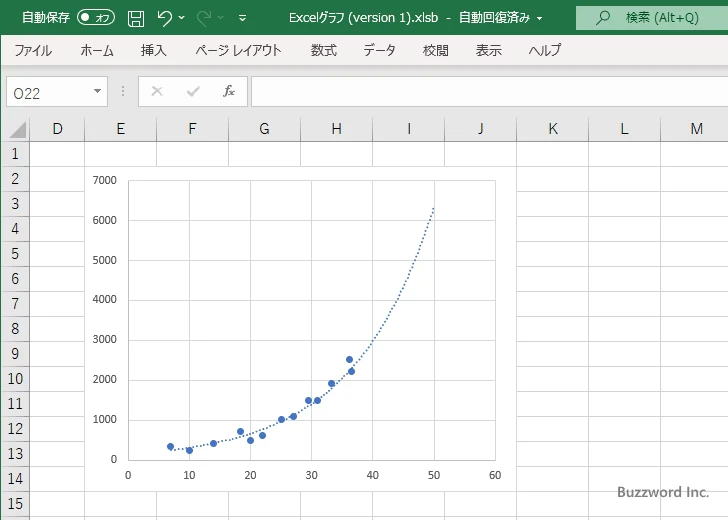Image resolution: width=728 pixels, height=520 pixels.
Task: Select column header K
Action: 552,128
